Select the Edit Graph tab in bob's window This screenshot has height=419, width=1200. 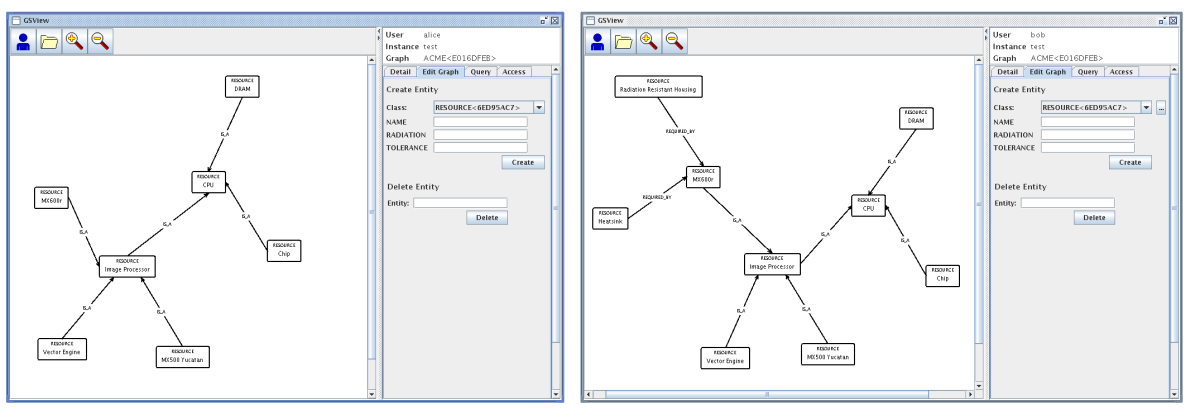(x=1048, y=72)
